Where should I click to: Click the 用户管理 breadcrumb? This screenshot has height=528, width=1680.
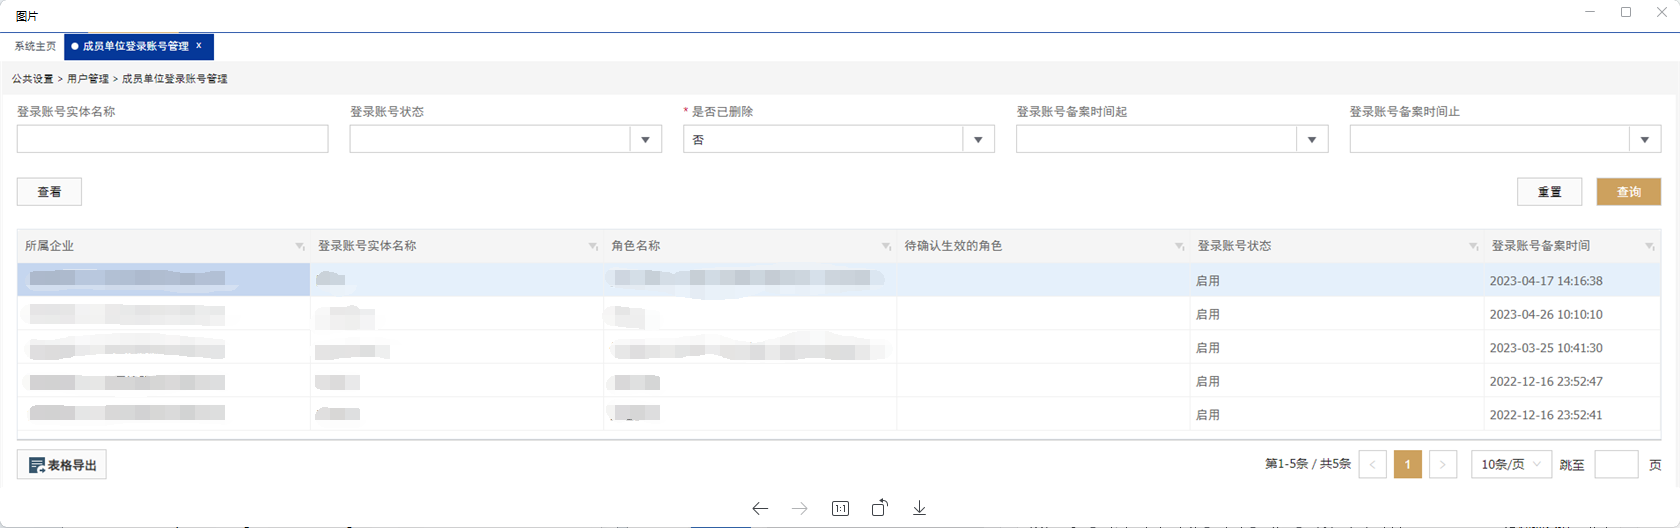[x=88, y=79]
